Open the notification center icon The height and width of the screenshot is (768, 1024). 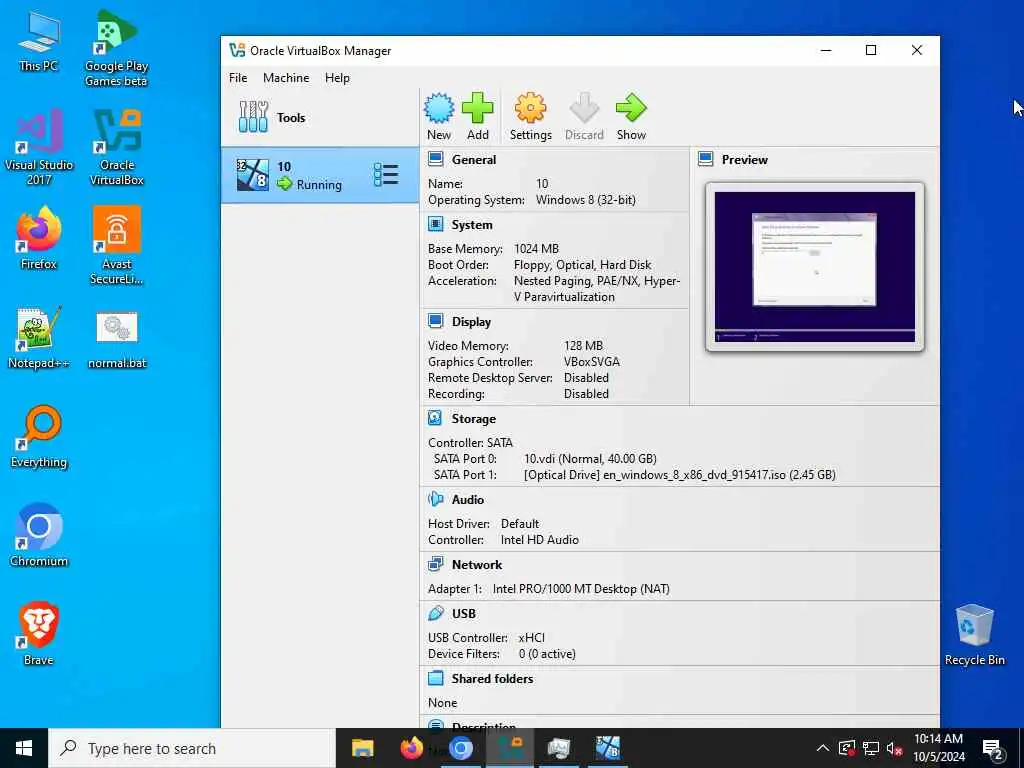993,749
